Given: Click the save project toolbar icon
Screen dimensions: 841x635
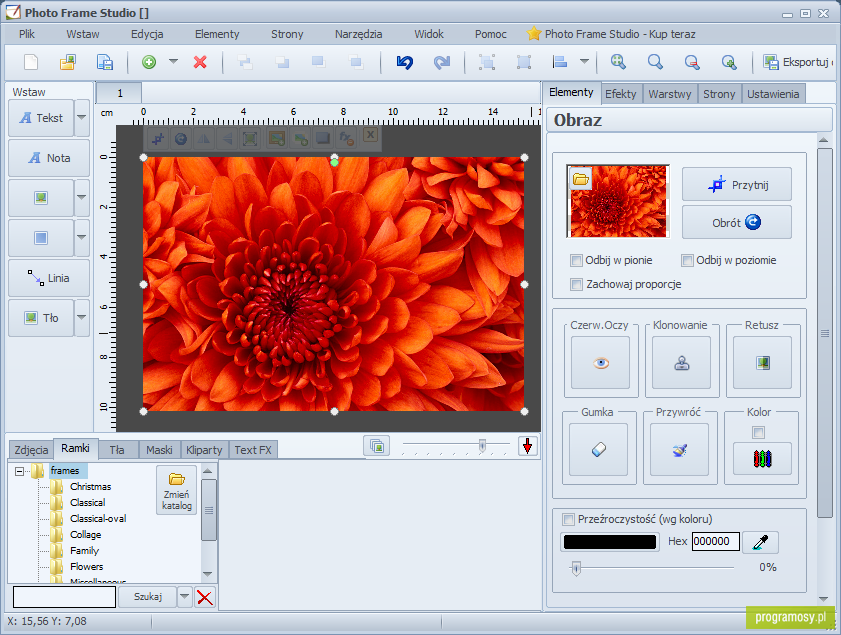Looking at the screenshot, I should [x=105, y=62].
